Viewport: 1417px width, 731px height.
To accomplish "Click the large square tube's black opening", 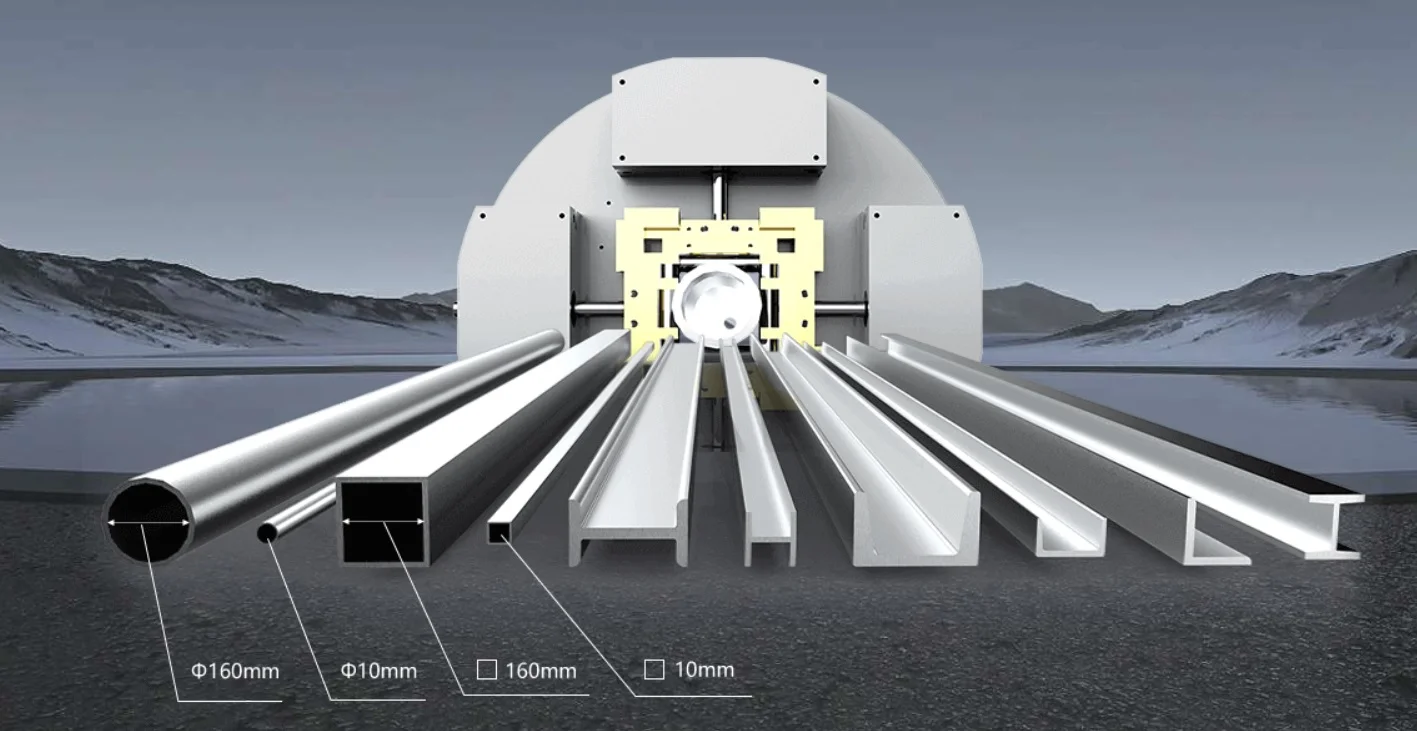I will click(383, 542).
